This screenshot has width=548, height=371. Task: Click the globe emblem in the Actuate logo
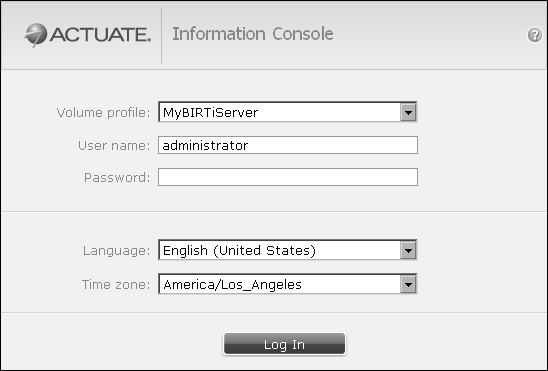point(35,35)
